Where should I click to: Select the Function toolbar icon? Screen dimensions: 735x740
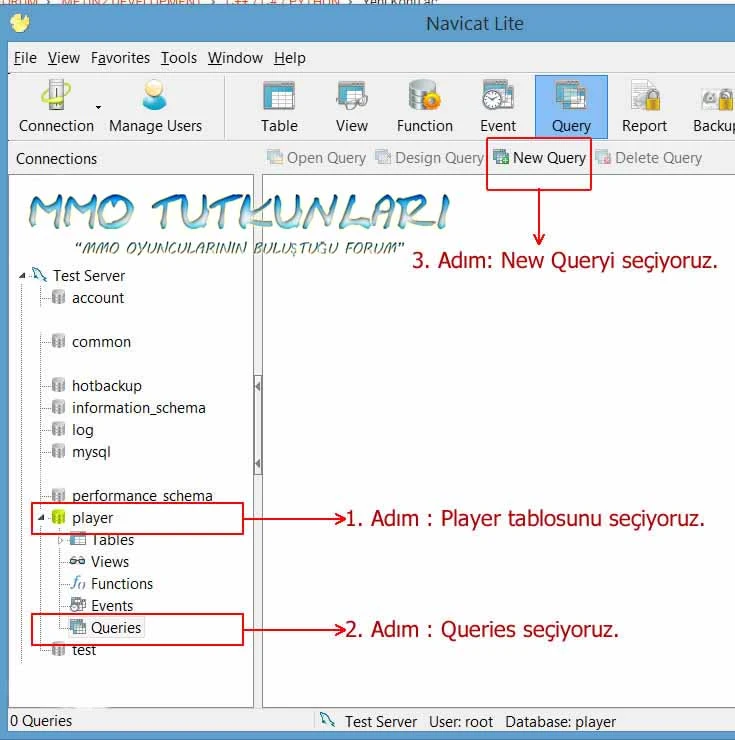pyautogui.click(x=424, y=106)
